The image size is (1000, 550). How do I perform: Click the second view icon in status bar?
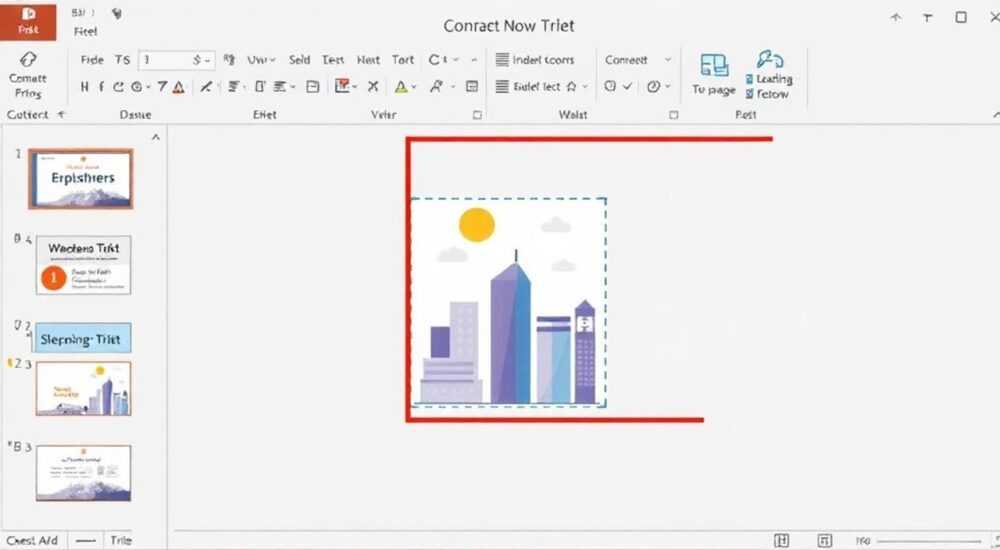click(x=824, y=540)
